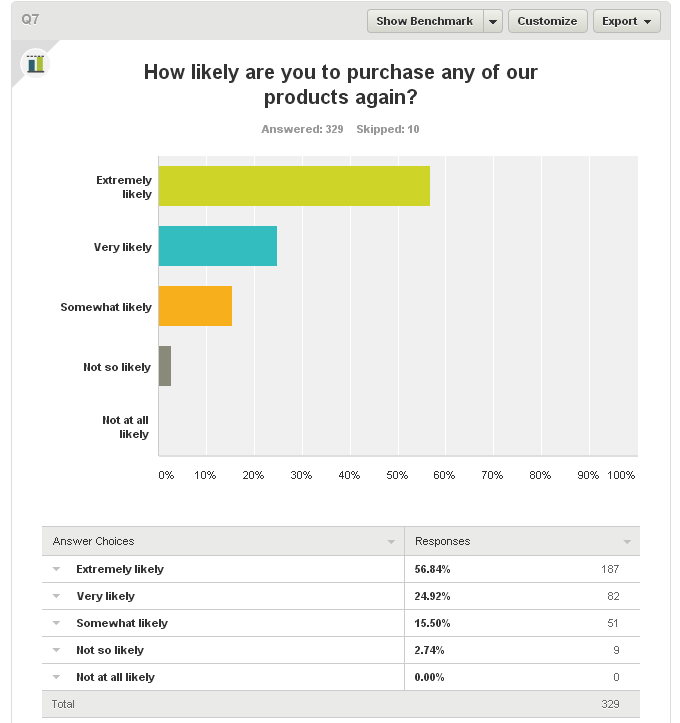
Task: Click the Responses column header
Action: click(x=443, y=541)
